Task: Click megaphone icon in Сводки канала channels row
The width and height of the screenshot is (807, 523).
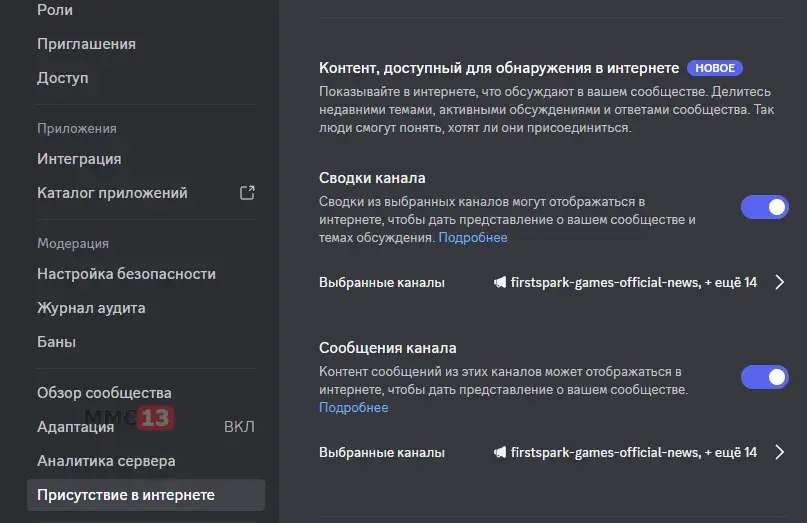Action: (x=500, y=282)
